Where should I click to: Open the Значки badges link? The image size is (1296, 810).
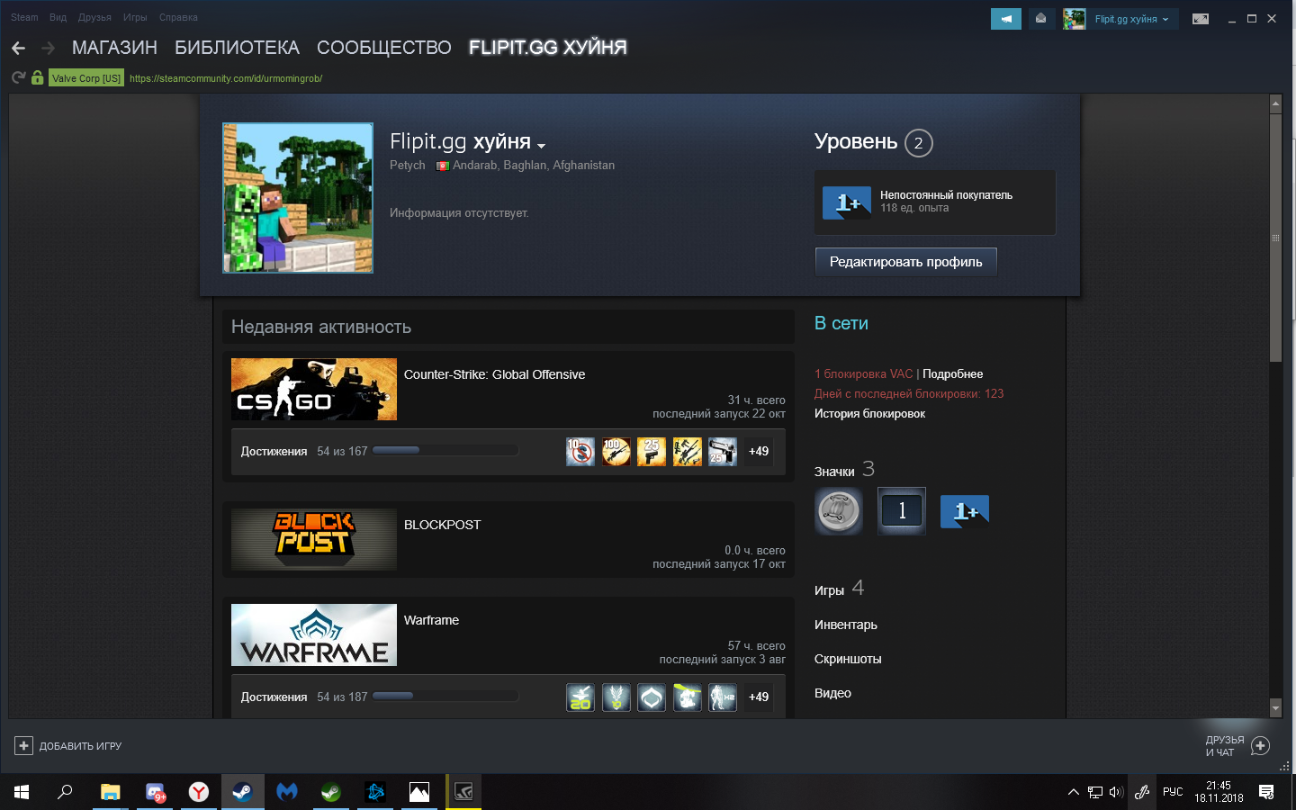tap(834, 471)
